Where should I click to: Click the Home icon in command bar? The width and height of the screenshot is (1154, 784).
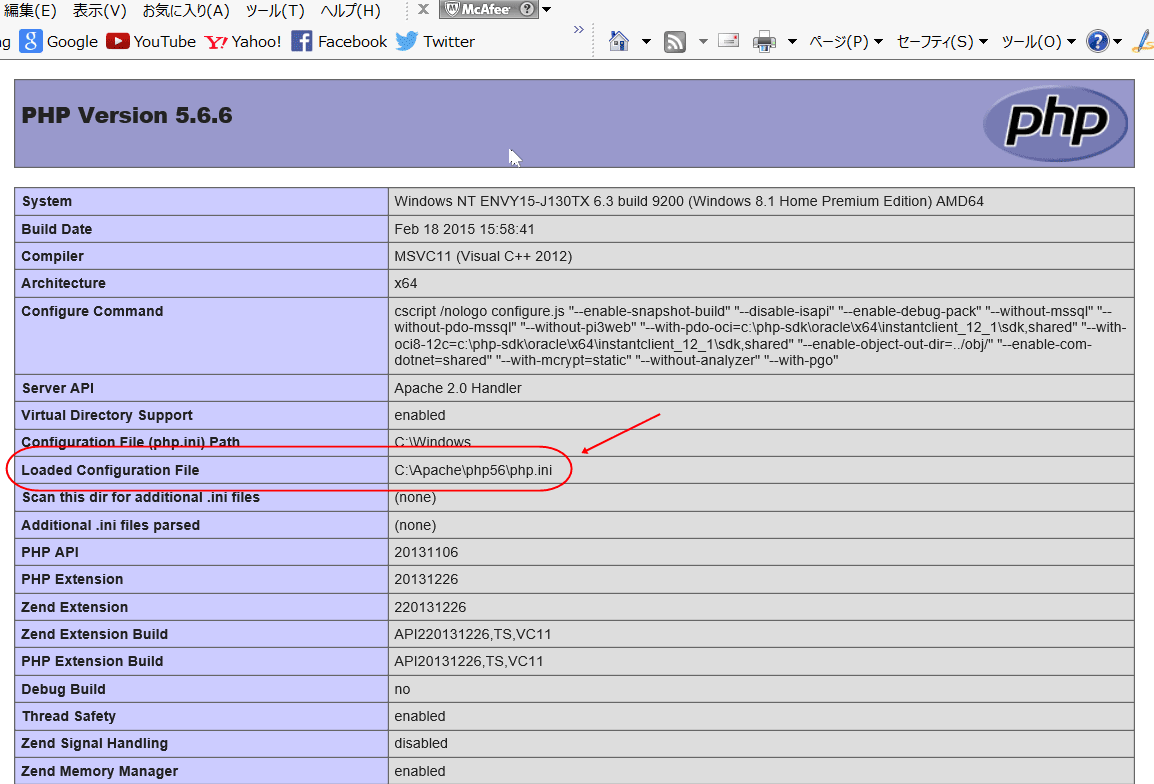click(x=619, y=42)
